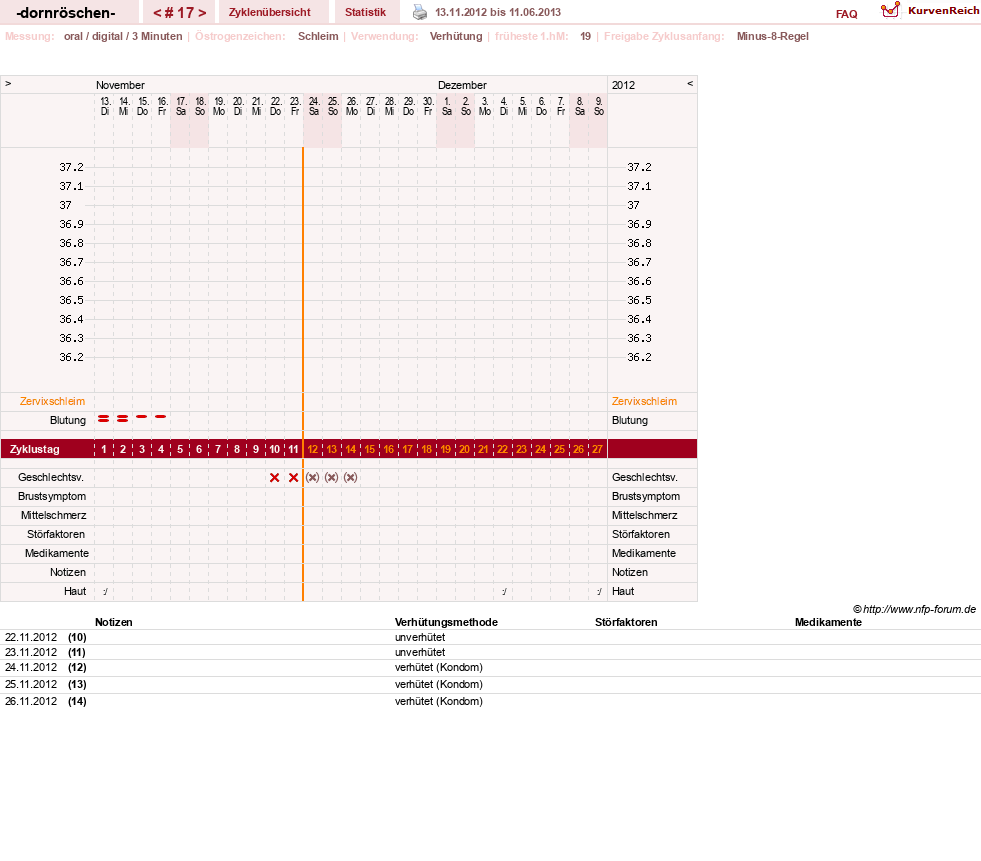Viewport: 981px width, 861px height.
Task: Click the light bleeding mark on cycle day 3
Action: (141, 416)
